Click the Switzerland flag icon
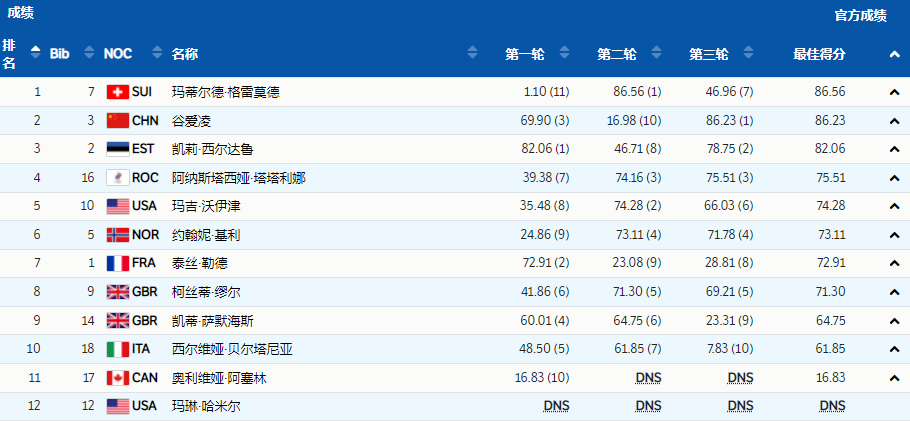 (x=118, y=92)
